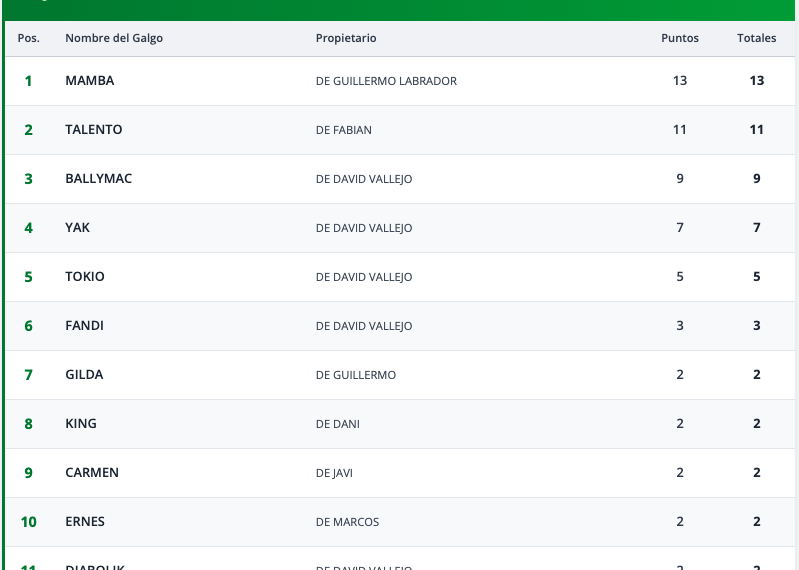Click the 'Pos.' column header
This screenshot has width=799, height=570.
point(29,39)
